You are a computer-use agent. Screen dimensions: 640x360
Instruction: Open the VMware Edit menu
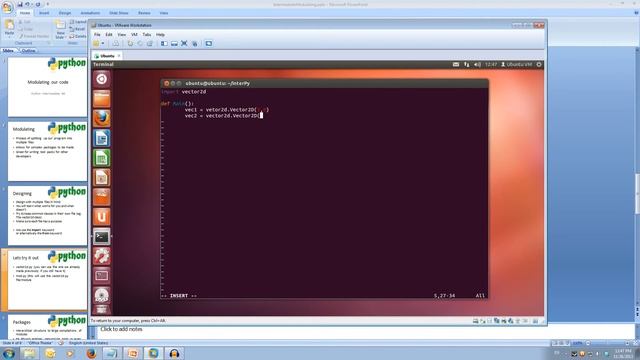(109, 35)
